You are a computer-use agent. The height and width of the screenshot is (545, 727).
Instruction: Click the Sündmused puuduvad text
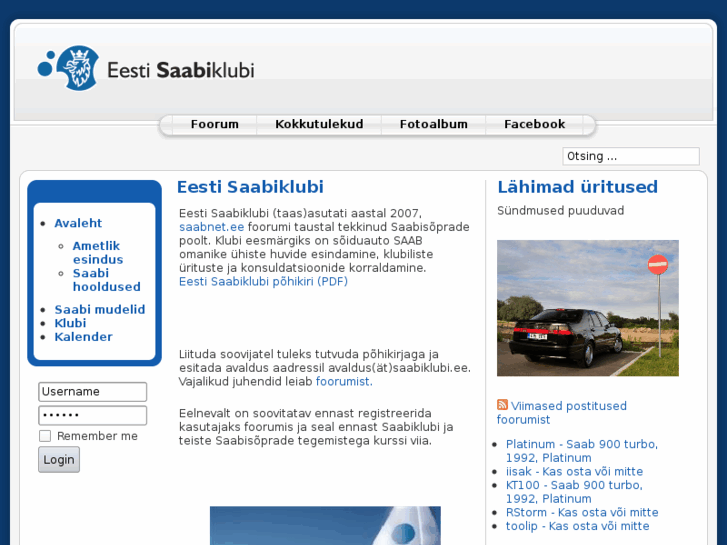pos(561,211)
